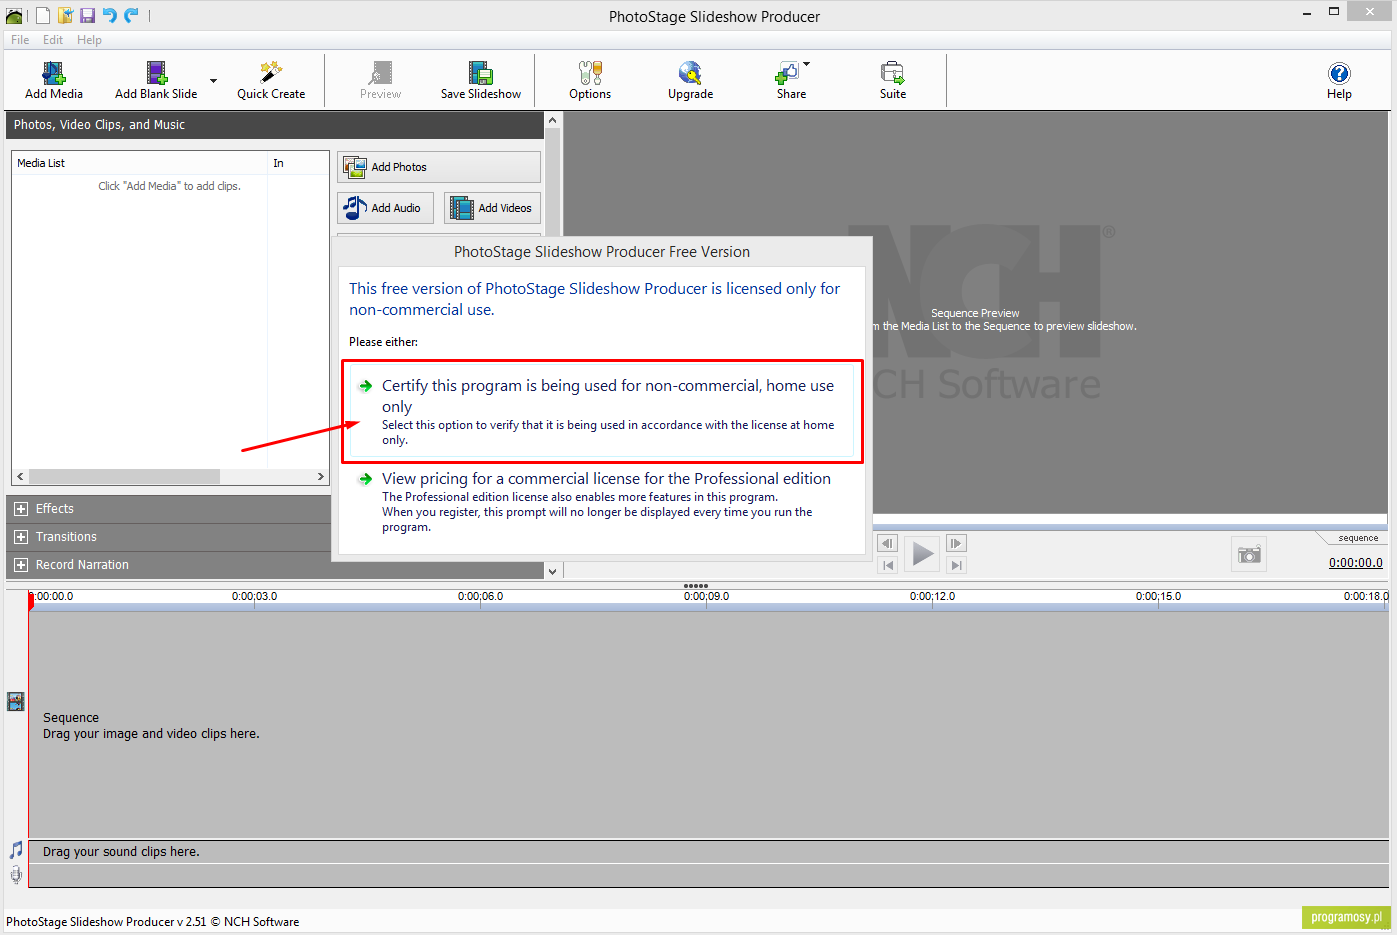The width and height of the screenshot is (1397, 935).
Task: Click Add Blank Slide in toolbar
Action: pyautogui.click(x=156, y=80)
